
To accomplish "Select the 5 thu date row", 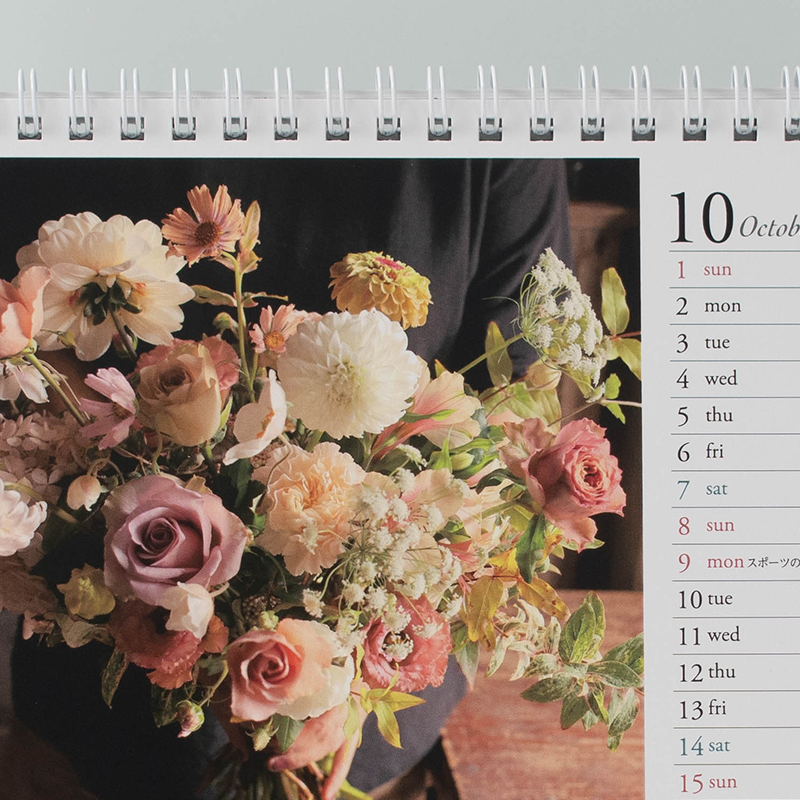I will (735, 416).
